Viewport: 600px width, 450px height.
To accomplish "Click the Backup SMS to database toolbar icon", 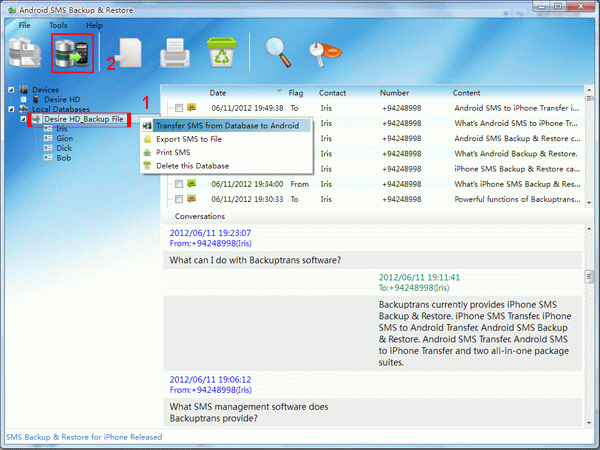I will click(25, 53).
